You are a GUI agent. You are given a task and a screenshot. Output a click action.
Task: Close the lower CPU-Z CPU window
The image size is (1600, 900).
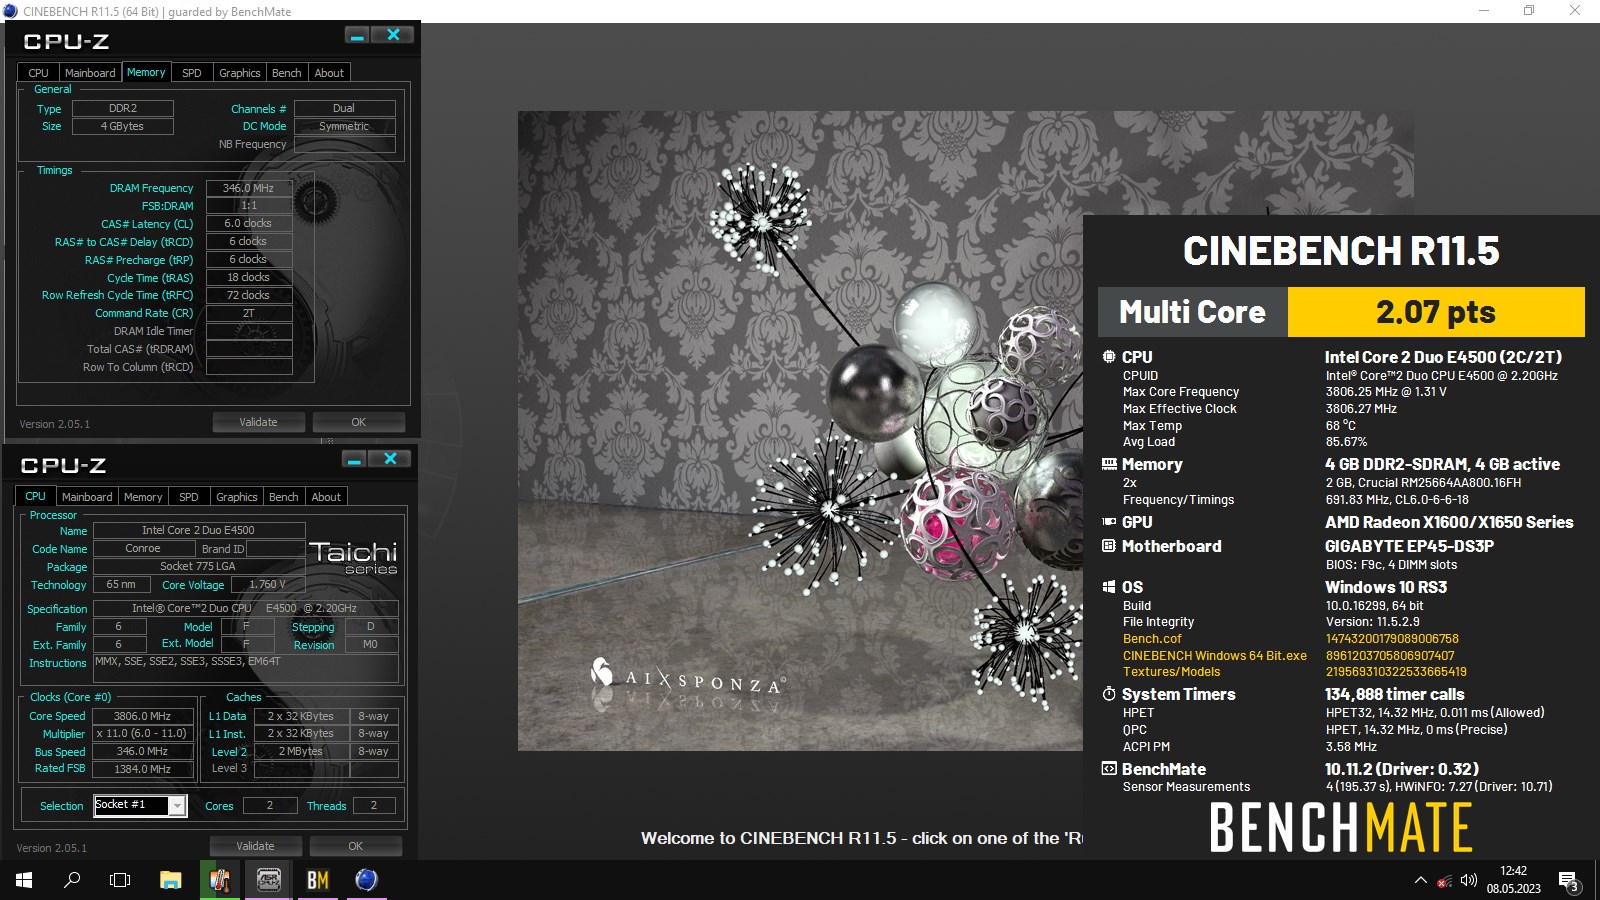[x=390, y=459]
